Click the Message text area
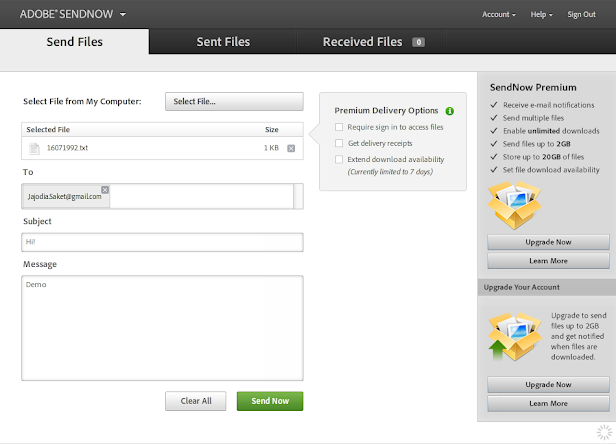 click(162, 328)
